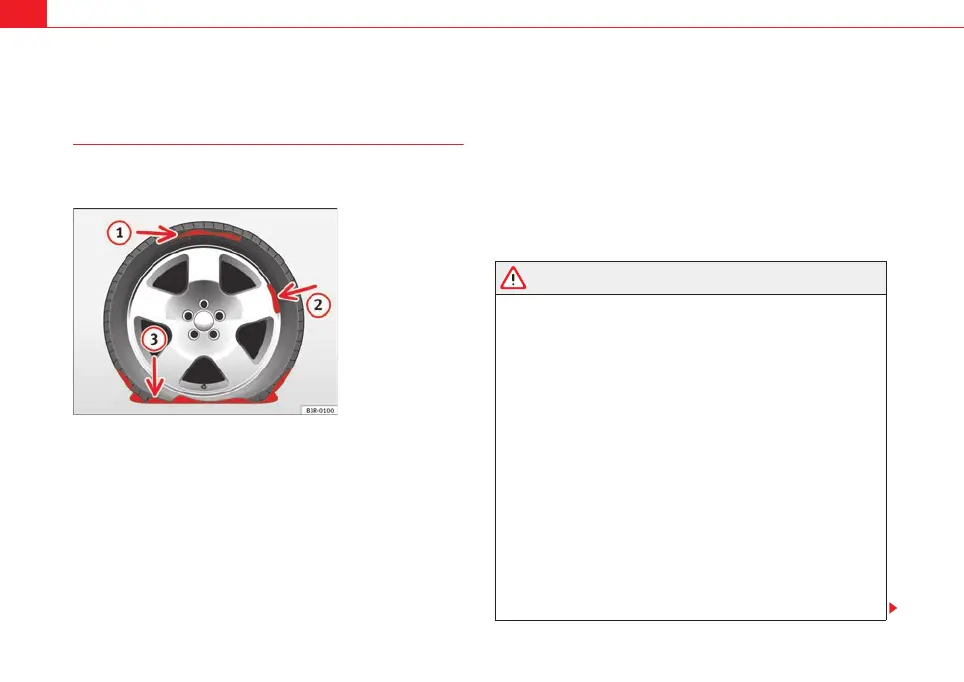964x682 pixels.
Task: Click the numbered callout circle 3
Action: [x=154, y=339]
